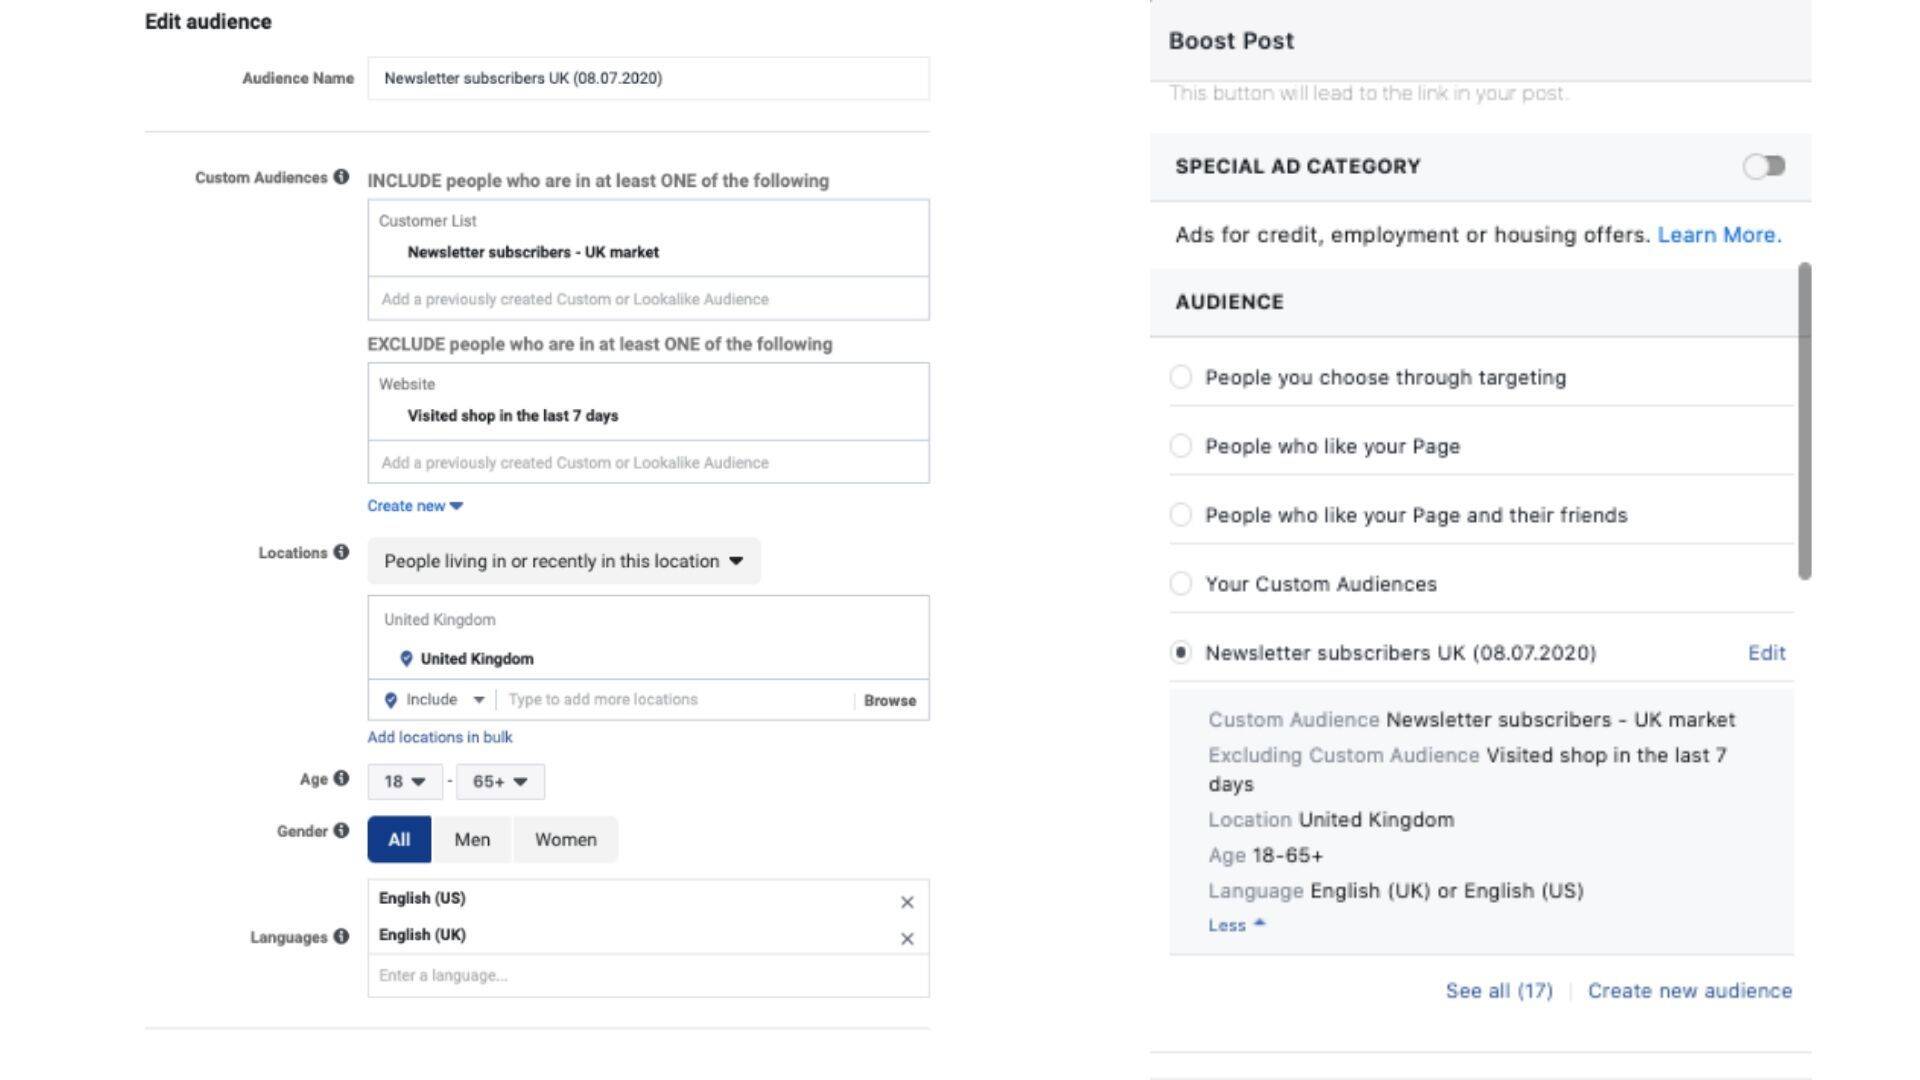1920x1080 pixels.
Task: Select People you choose through targeting
Action: [x=1180, y=377]
